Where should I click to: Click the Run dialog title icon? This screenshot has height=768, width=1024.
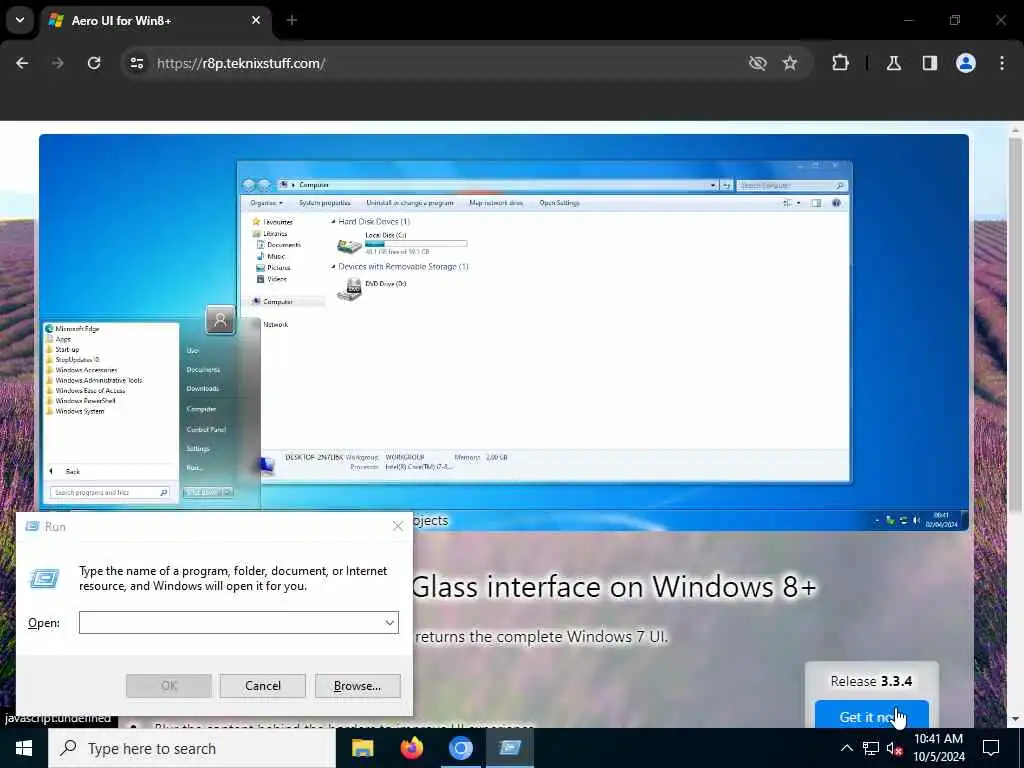(x=32, y=526)
